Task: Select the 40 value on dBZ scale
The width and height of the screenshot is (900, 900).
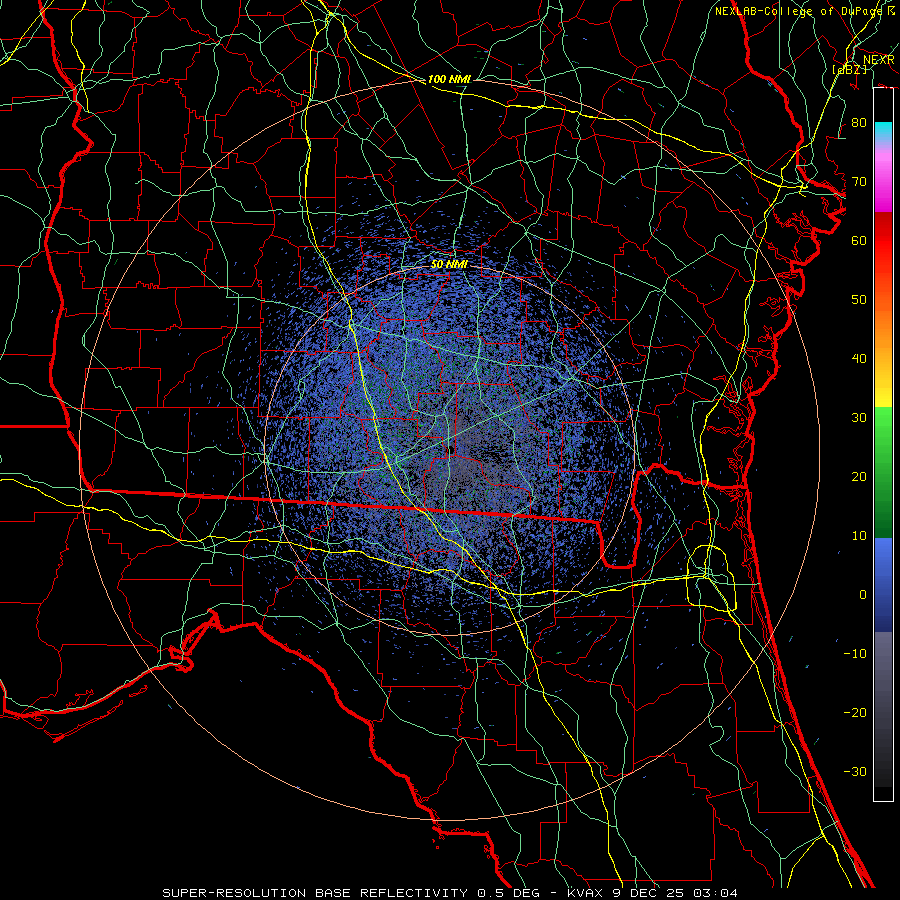Action: [x=859, y=359]
